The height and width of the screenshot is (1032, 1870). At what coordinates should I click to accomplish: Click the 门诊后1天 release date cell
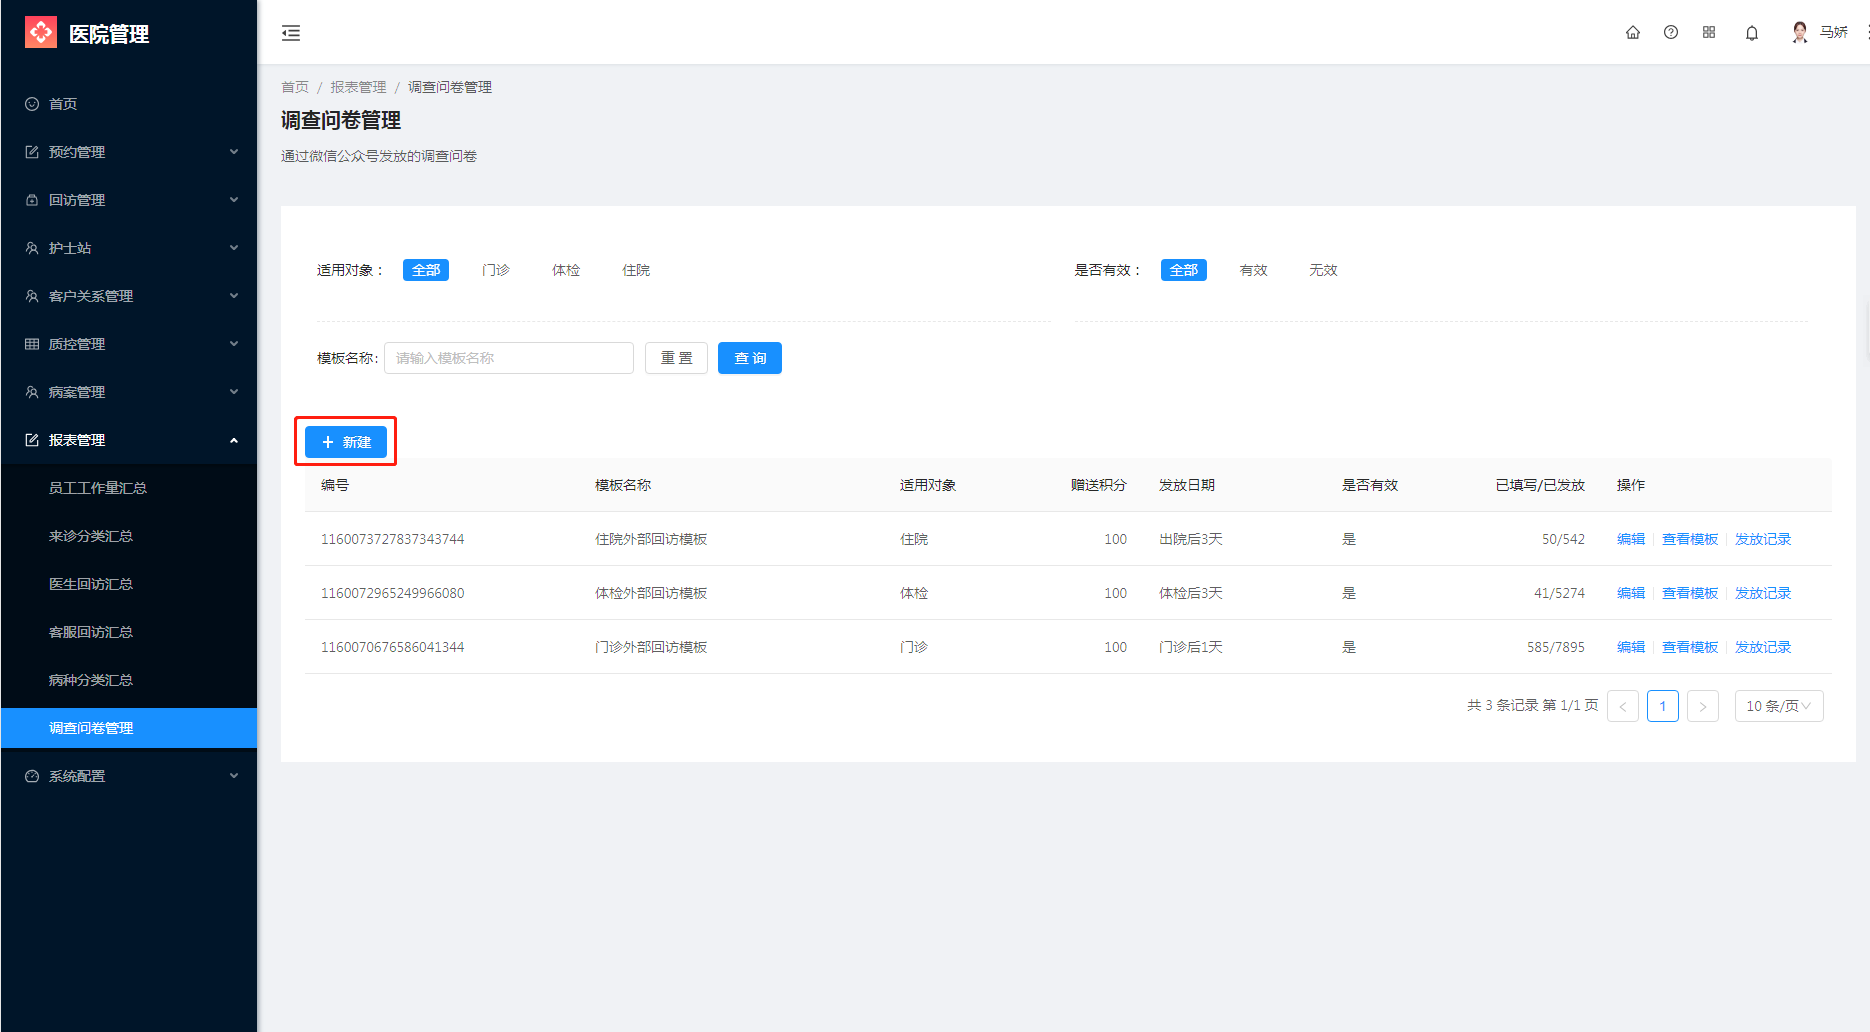(1191, 647)
